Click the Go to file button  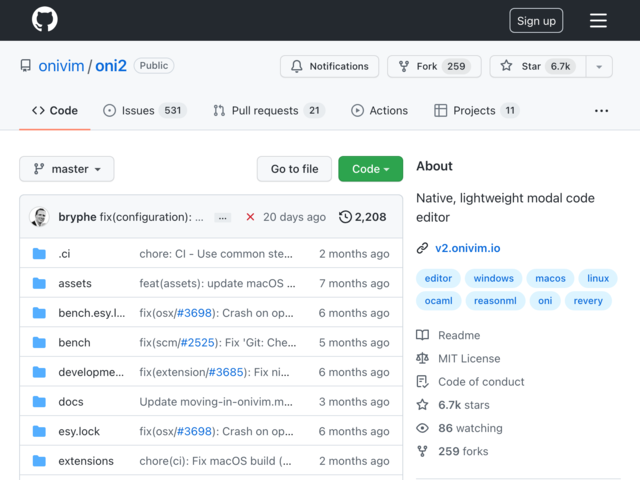point(294,169)
